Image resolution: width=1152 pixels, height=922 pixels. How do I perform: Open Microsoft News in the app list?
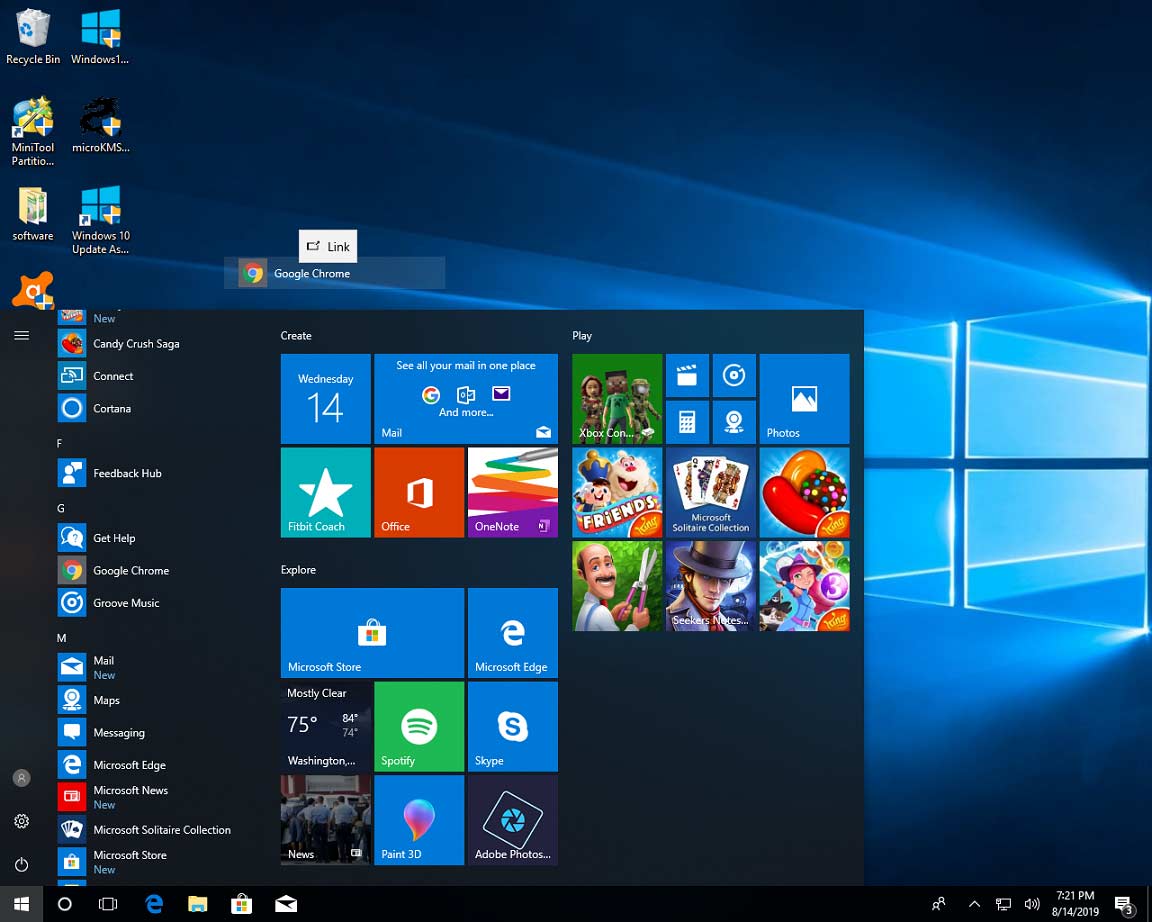tap(158, 797)
